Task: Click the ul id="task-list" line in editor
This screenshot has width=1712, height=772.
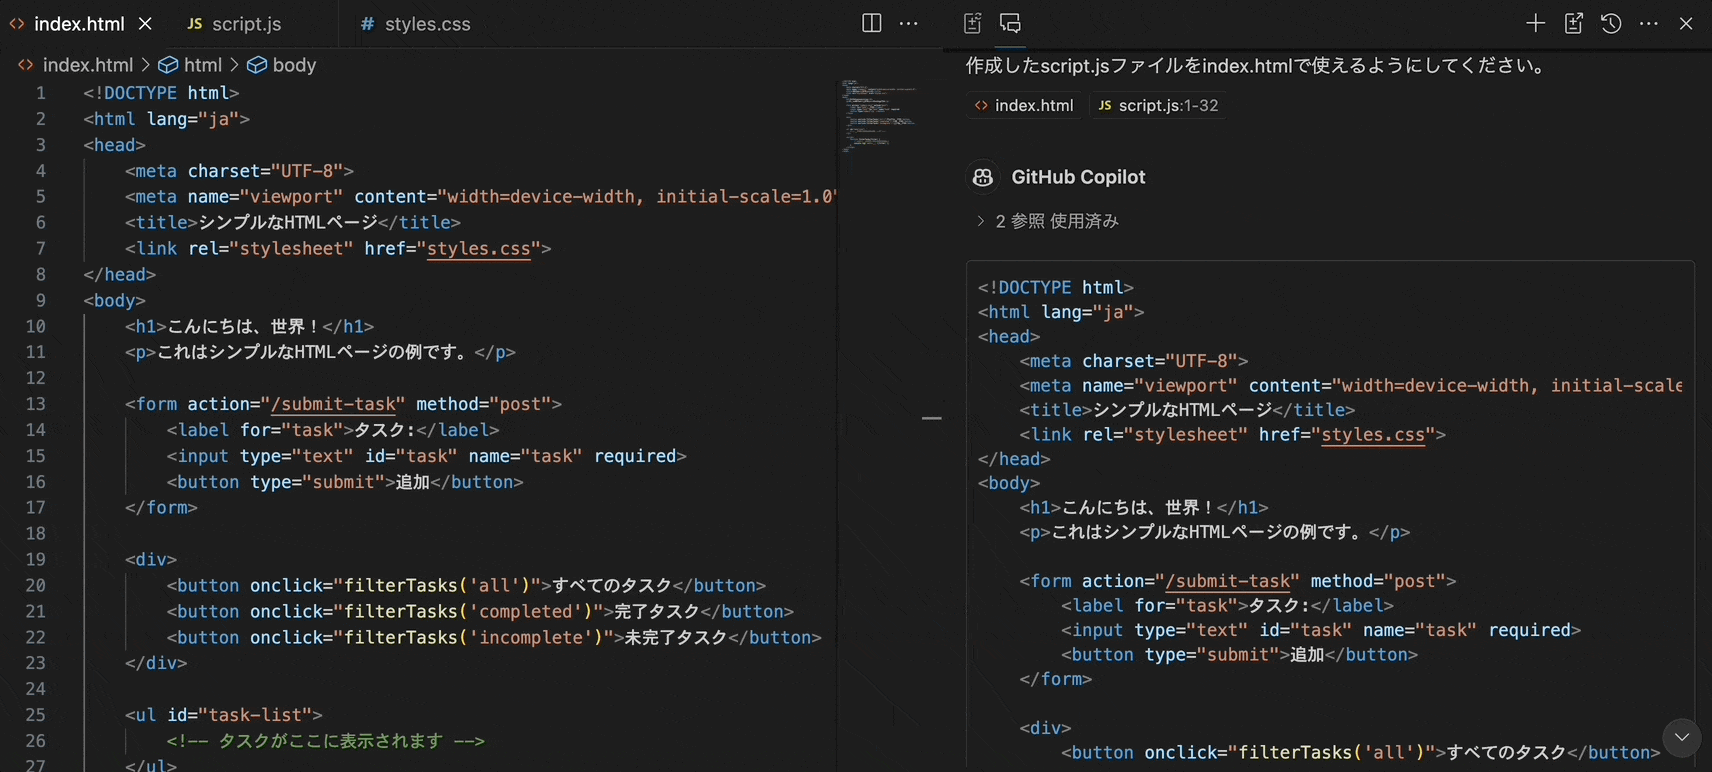Action: pyautogui.click(x=224, y=715)
